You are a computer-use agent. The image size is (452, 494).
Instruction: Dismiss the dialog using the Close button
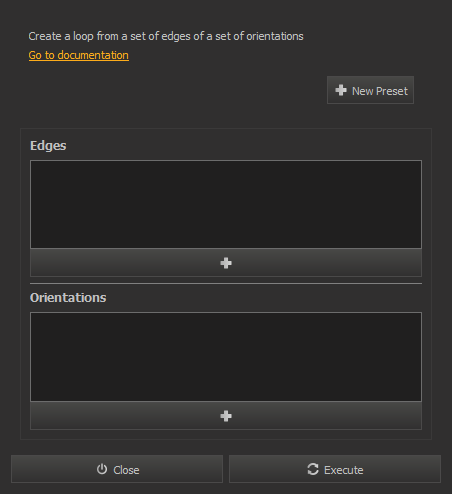pyautogui.click(x=117, y=469)
